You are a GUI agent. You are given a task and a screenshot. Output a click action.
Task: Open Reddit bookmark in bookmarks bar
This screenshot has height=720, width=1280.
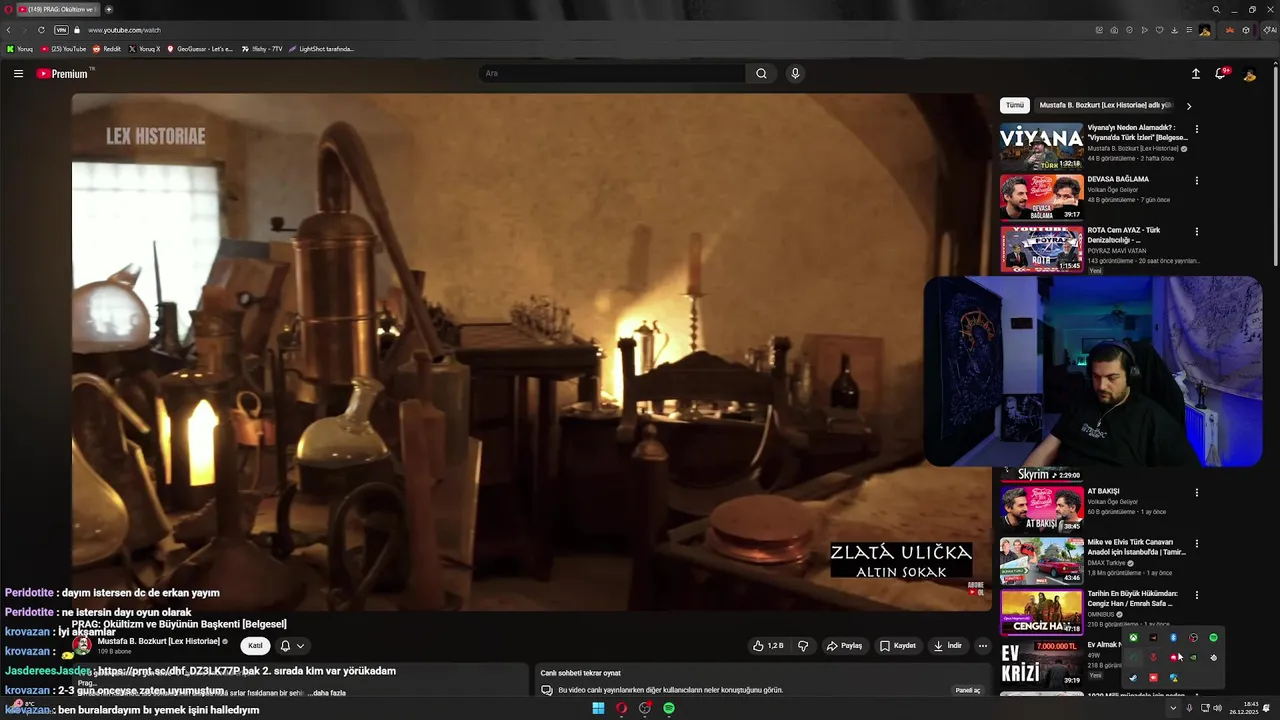coord(107,49)
